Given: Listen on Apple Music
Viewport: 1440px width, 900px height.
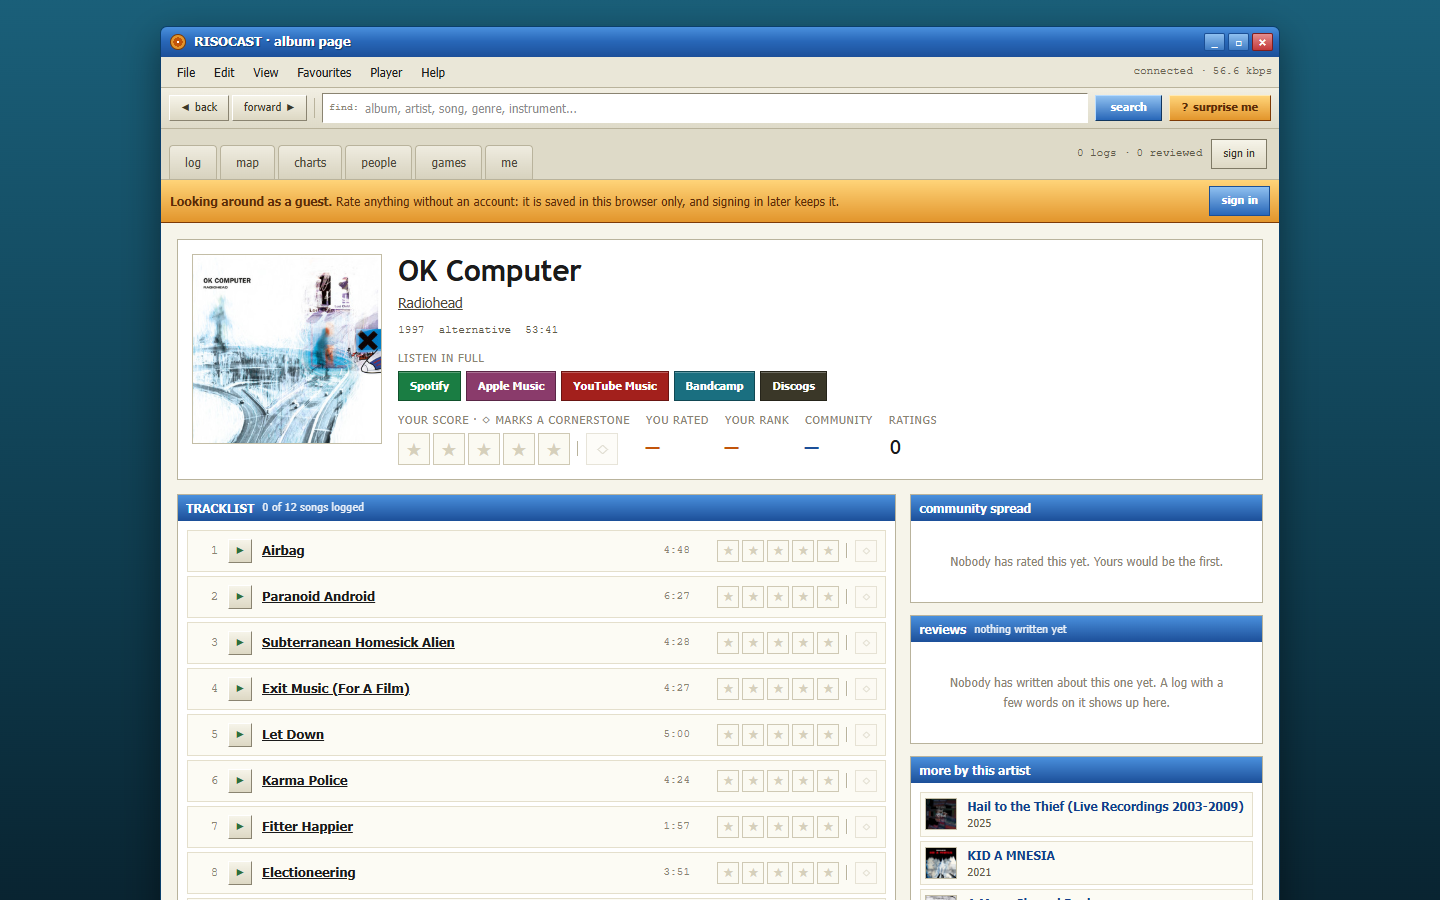Looking at the screenshot, I should [511, 386].
